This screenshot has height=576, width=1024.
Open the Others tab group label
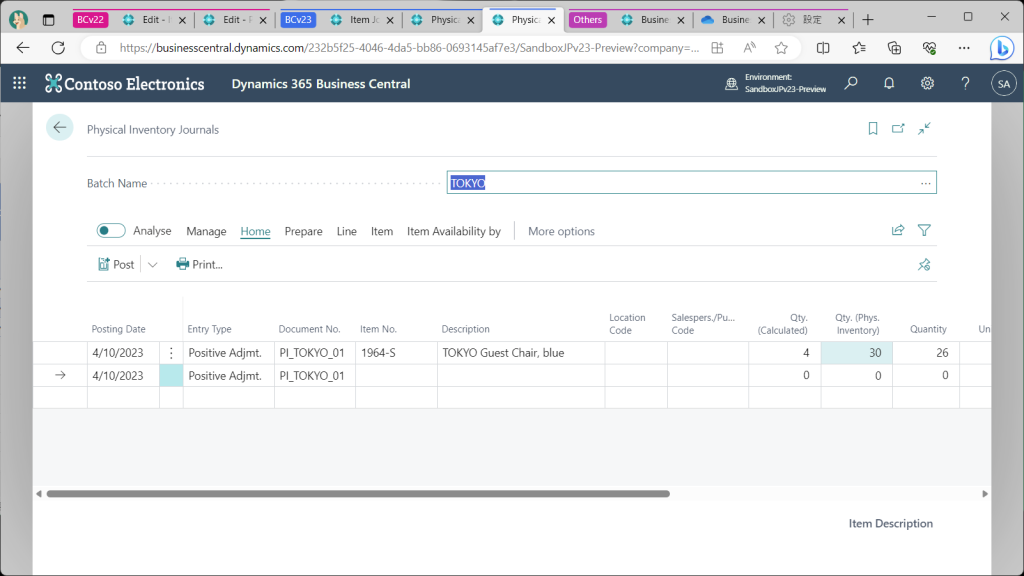[x=587, y=20]
